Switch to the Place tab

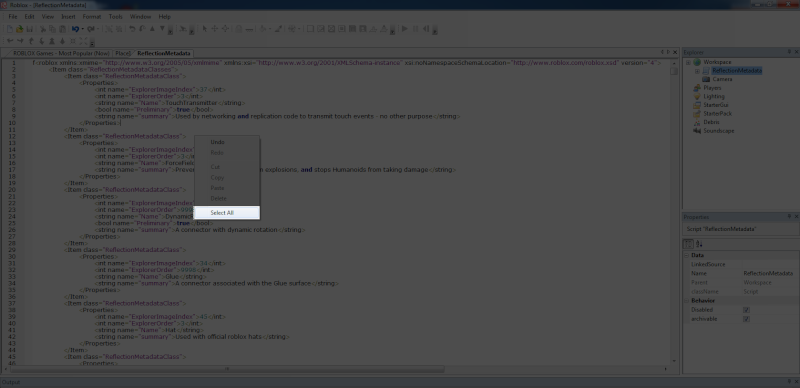click(122, 53)
